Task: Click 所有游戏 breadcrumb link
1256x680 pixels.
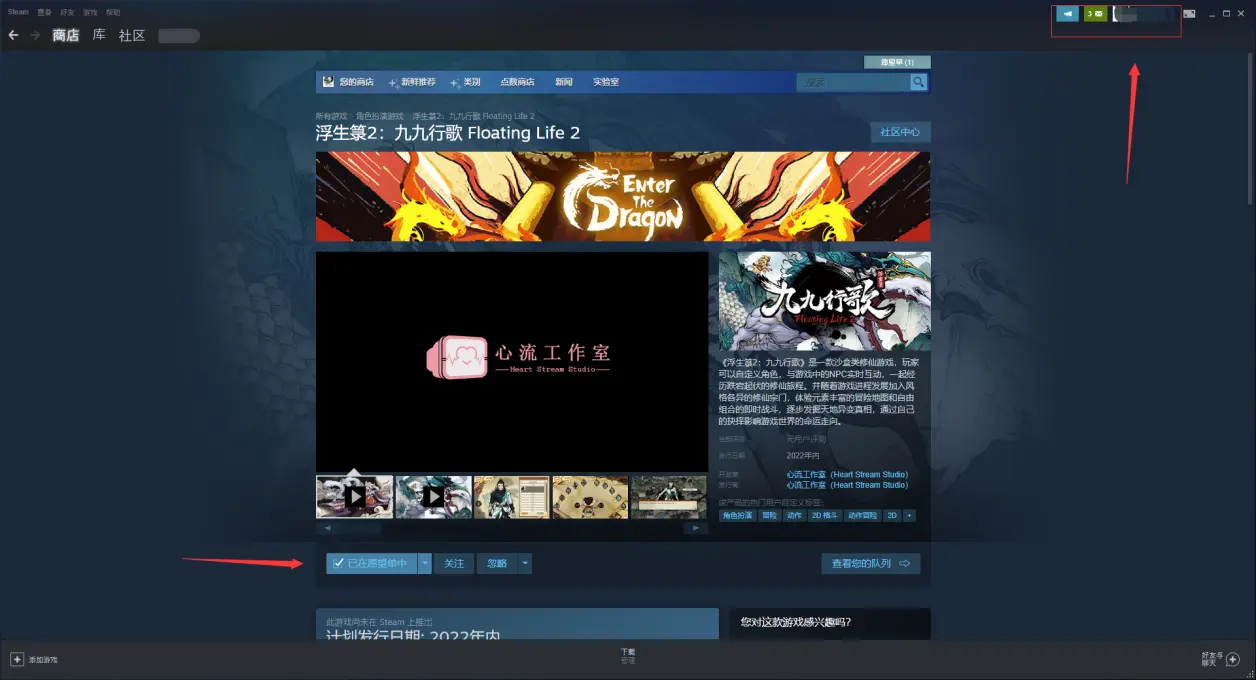Action: (332, 116)
